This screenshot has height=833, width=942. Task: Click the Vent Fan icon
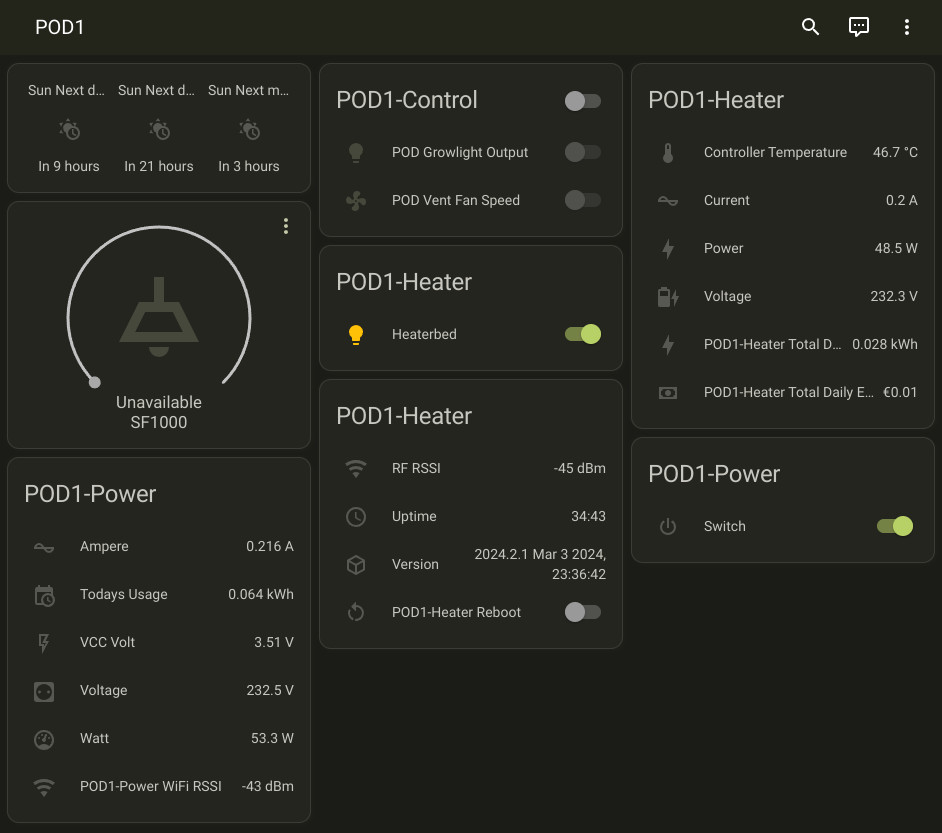356,201
